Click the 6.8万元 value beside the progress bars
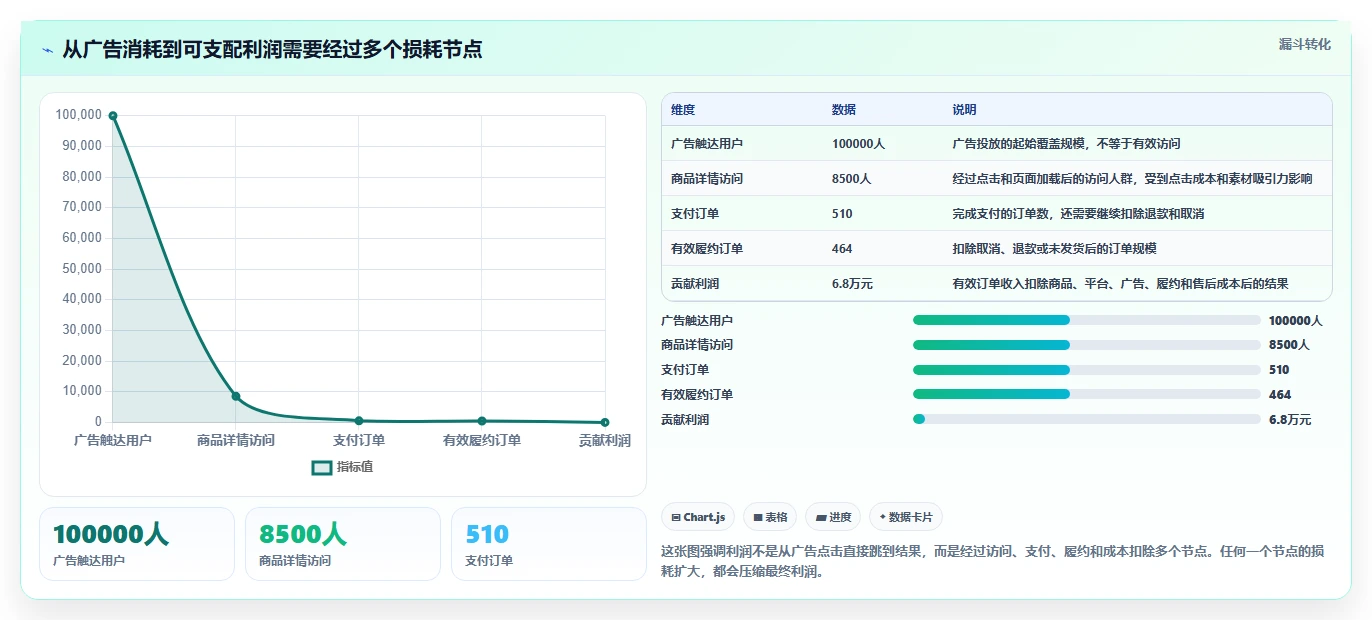Screen dimensions: 1372x620 [1290, 420]
